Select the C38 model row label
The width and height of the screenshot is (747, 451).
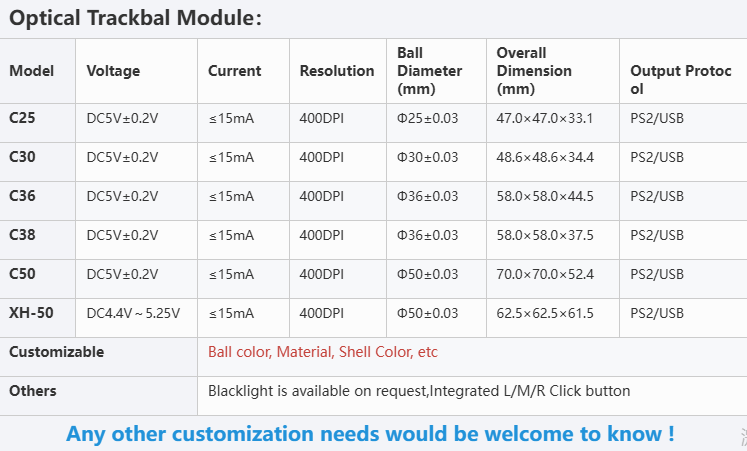pos(22,235)
